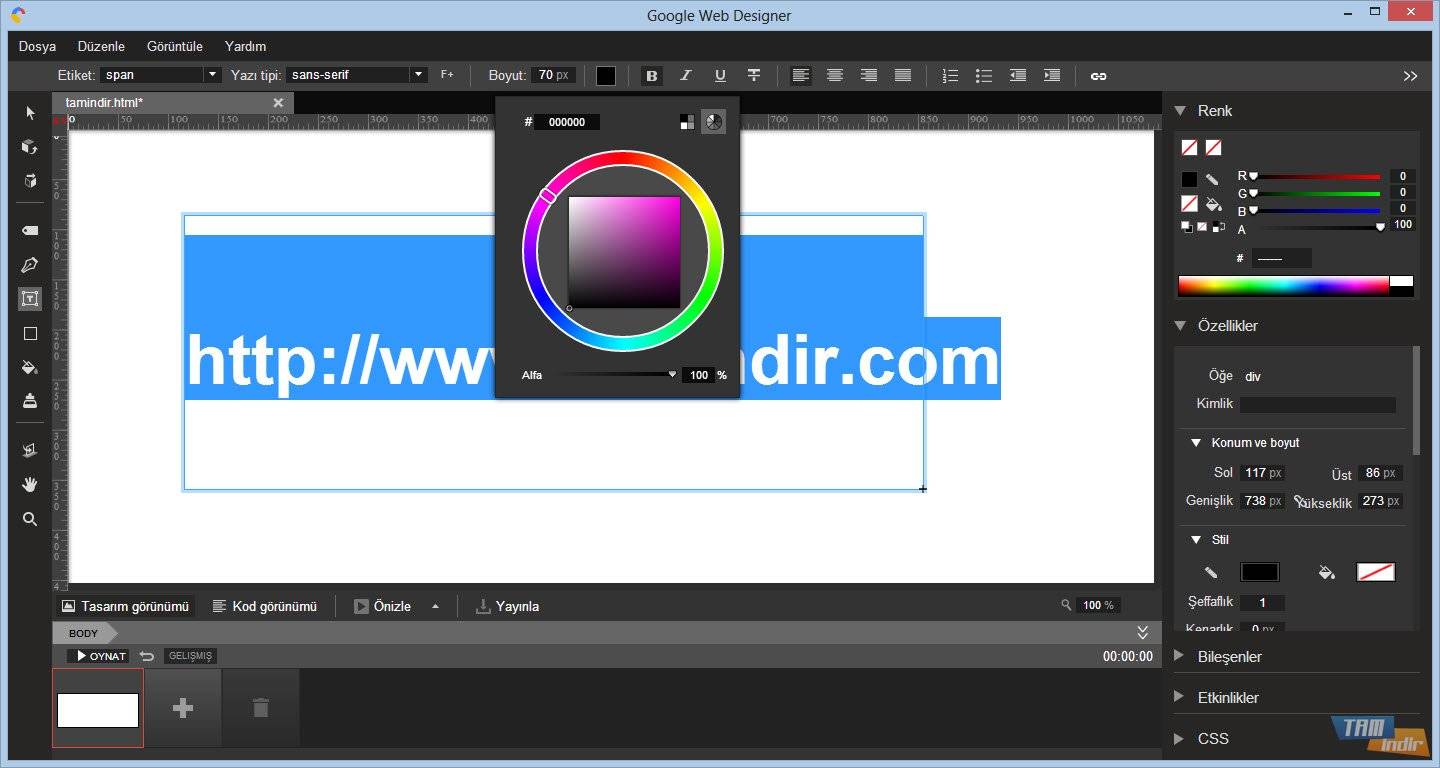Click the black text color swatch in toolbar
Screen dimensions: 1440x768
point(606,76)
